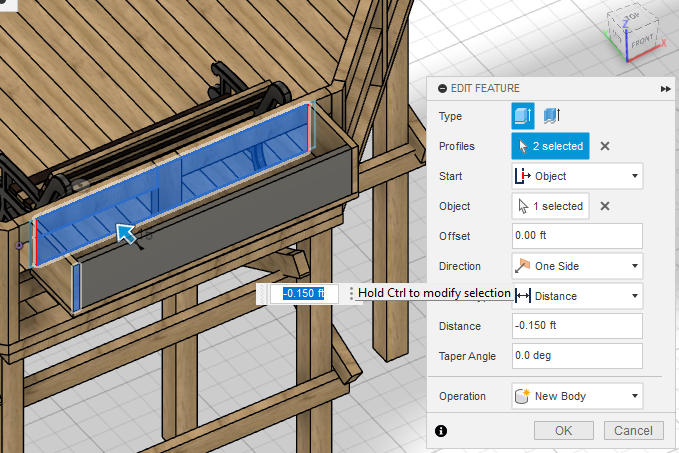Click the Taper Angle 0.0 deg field
The image size is (679, 453).
point(577,356)
